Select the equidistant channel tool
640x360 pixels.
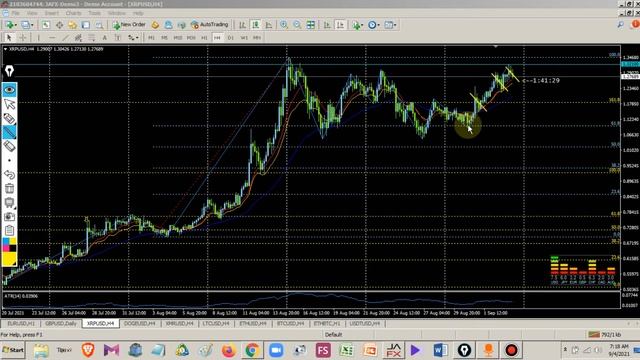point(78,38)
